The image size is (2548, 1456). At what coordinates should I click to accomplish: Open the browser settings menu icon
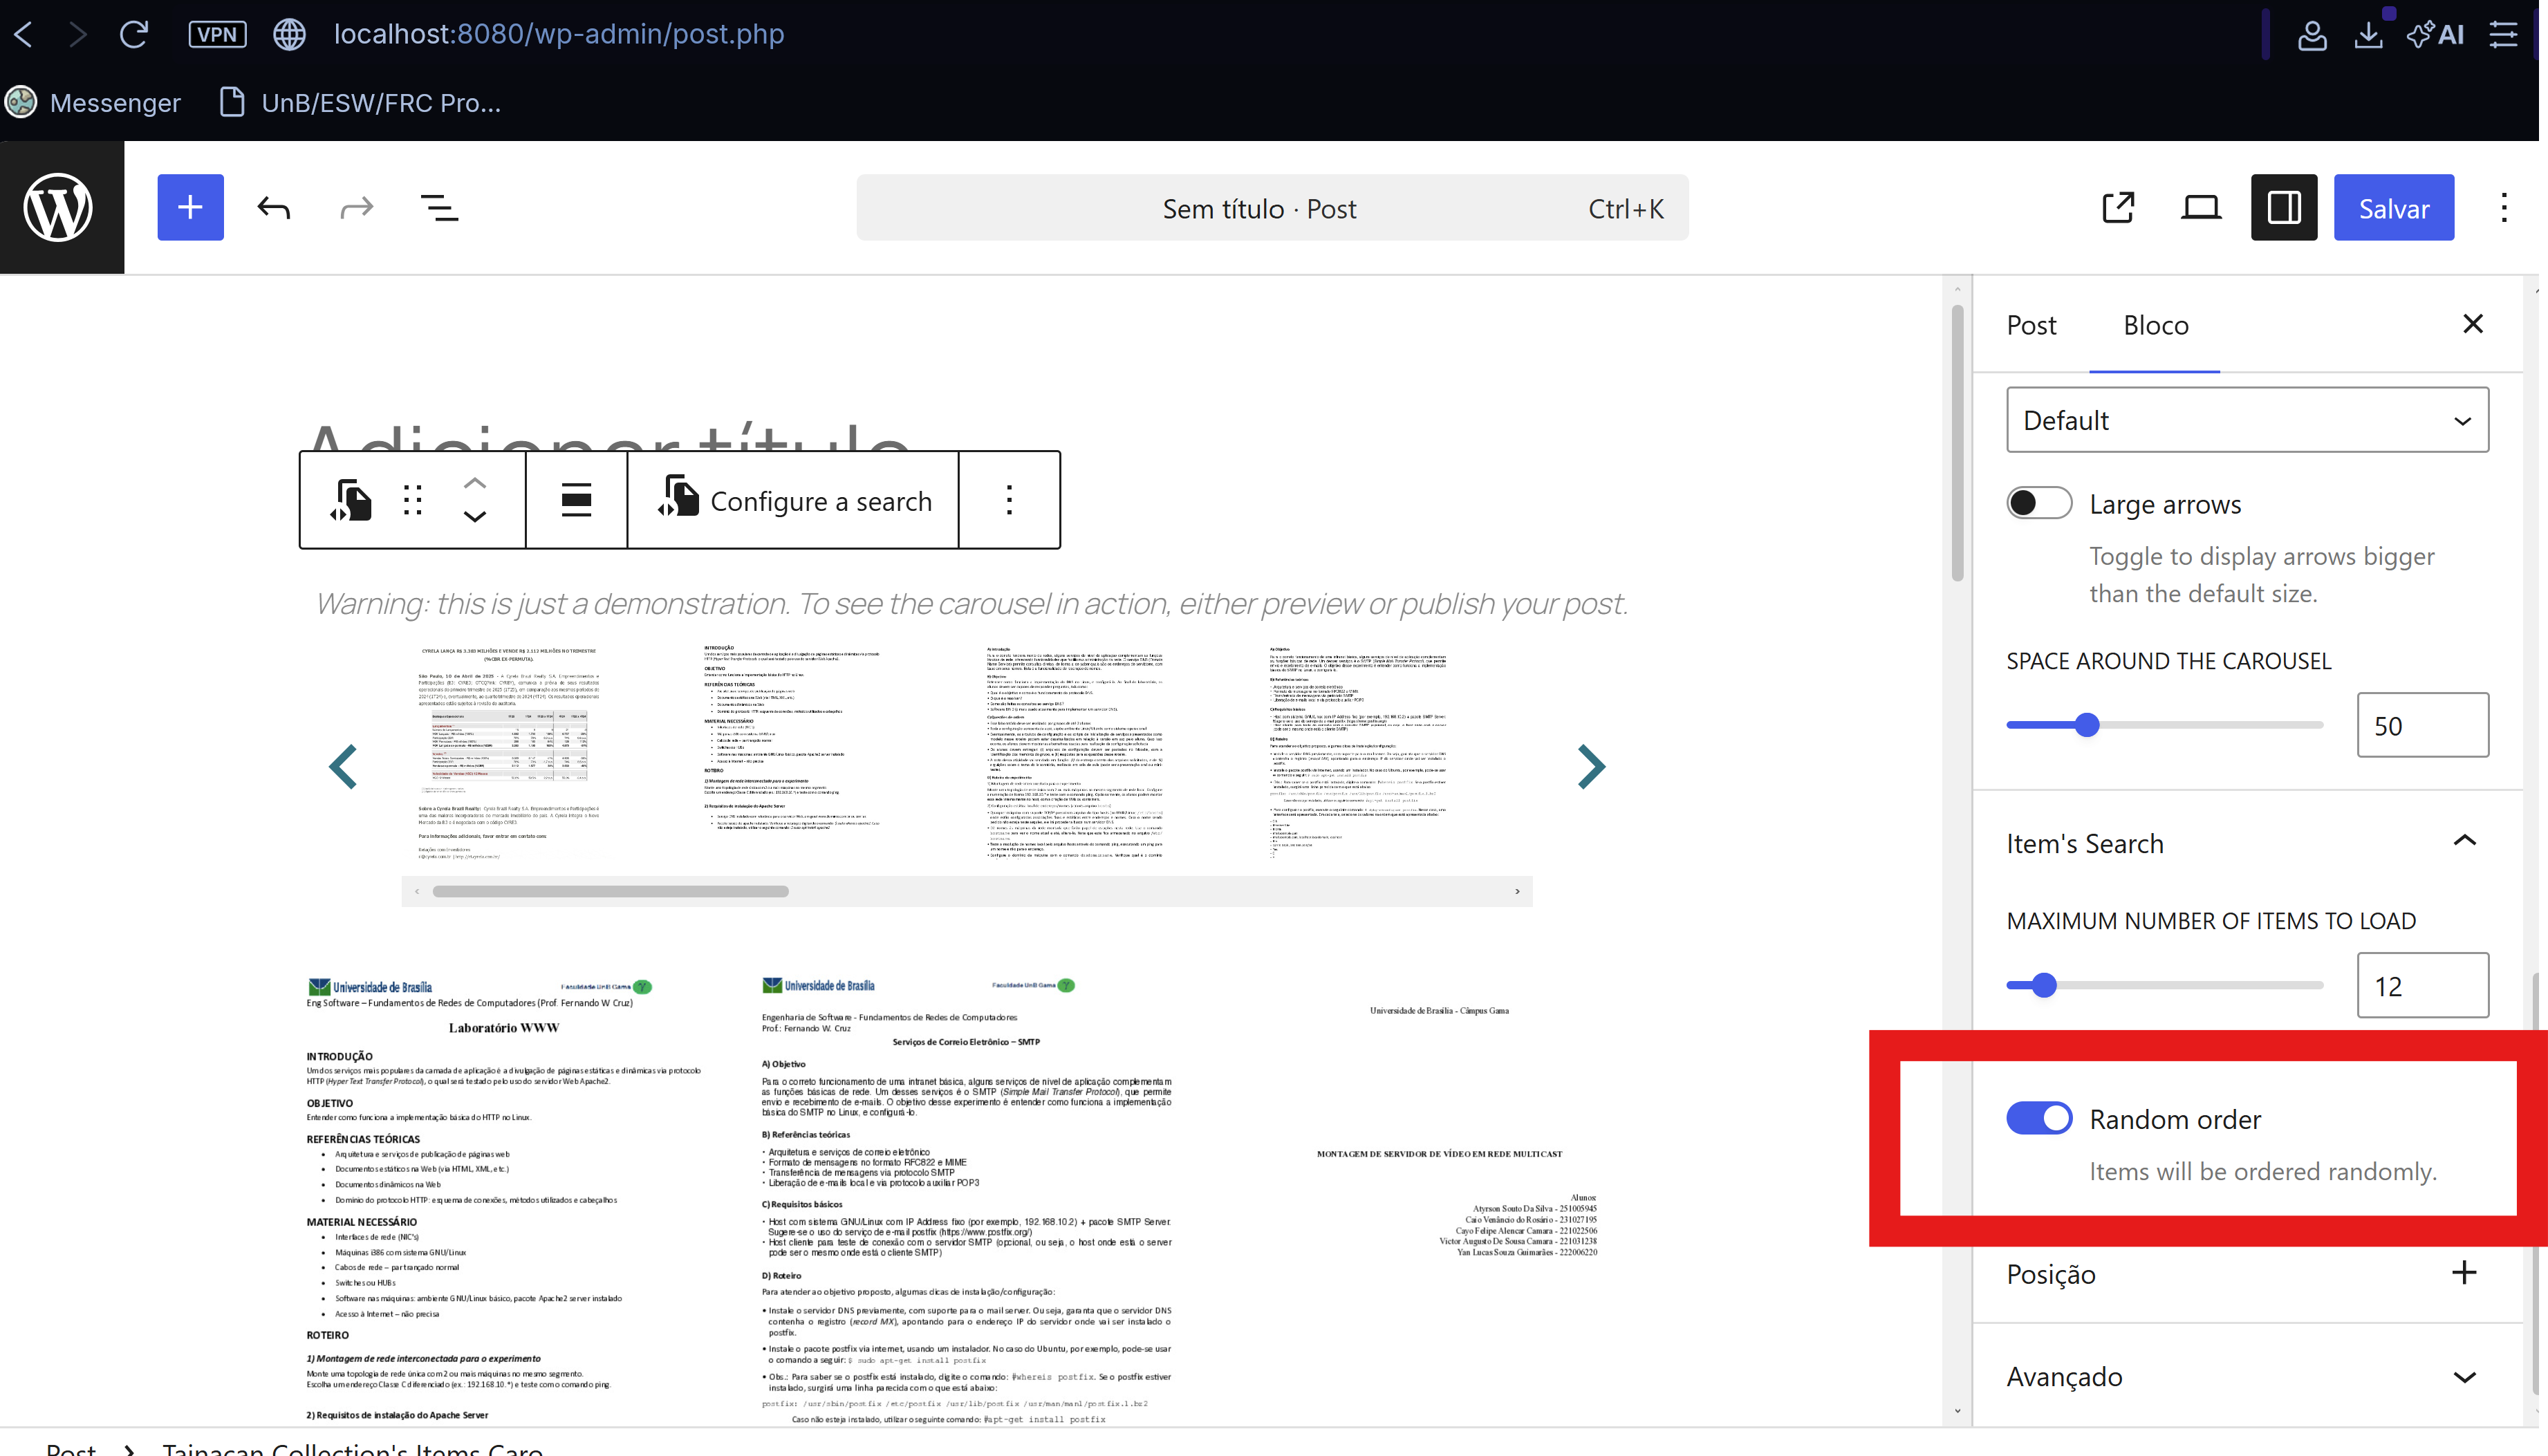point(2503,34)
